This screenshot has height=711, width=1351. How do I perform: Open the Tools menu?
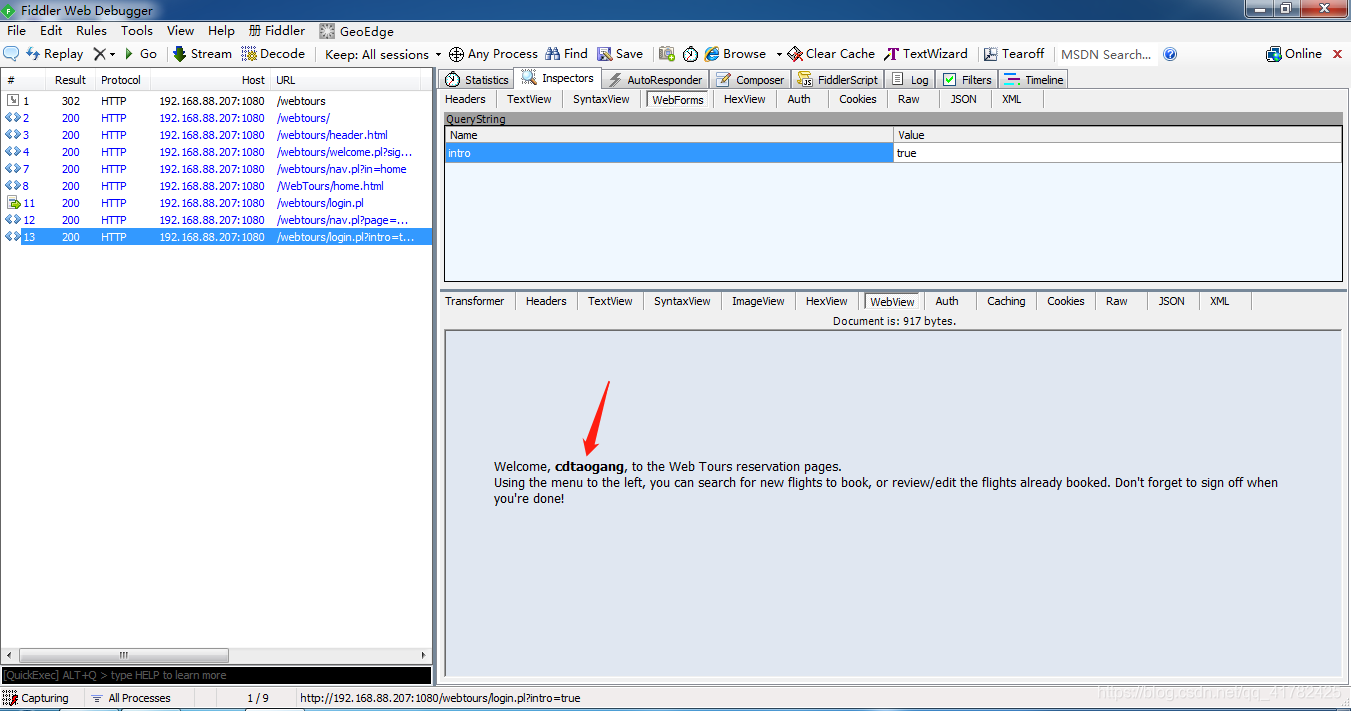pyautogui.click(x=137, y=31)
